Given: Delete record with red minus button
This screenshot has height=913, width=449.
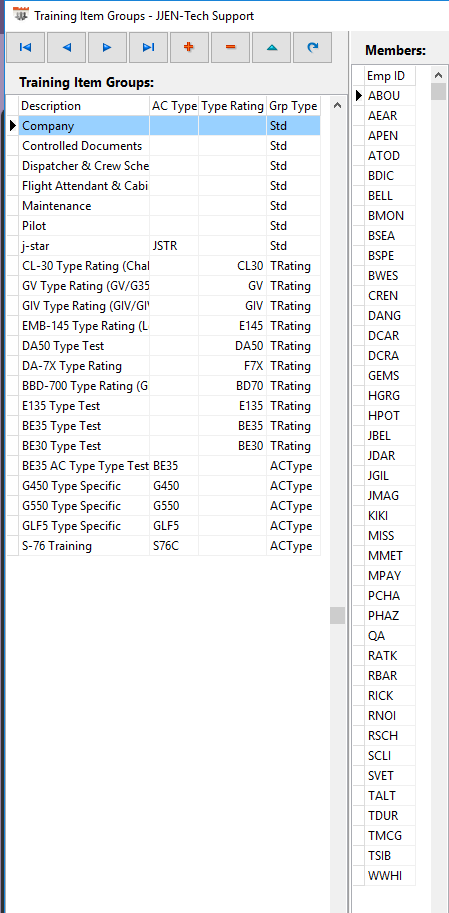Looking at the screenshot, I should pos(231,48).
